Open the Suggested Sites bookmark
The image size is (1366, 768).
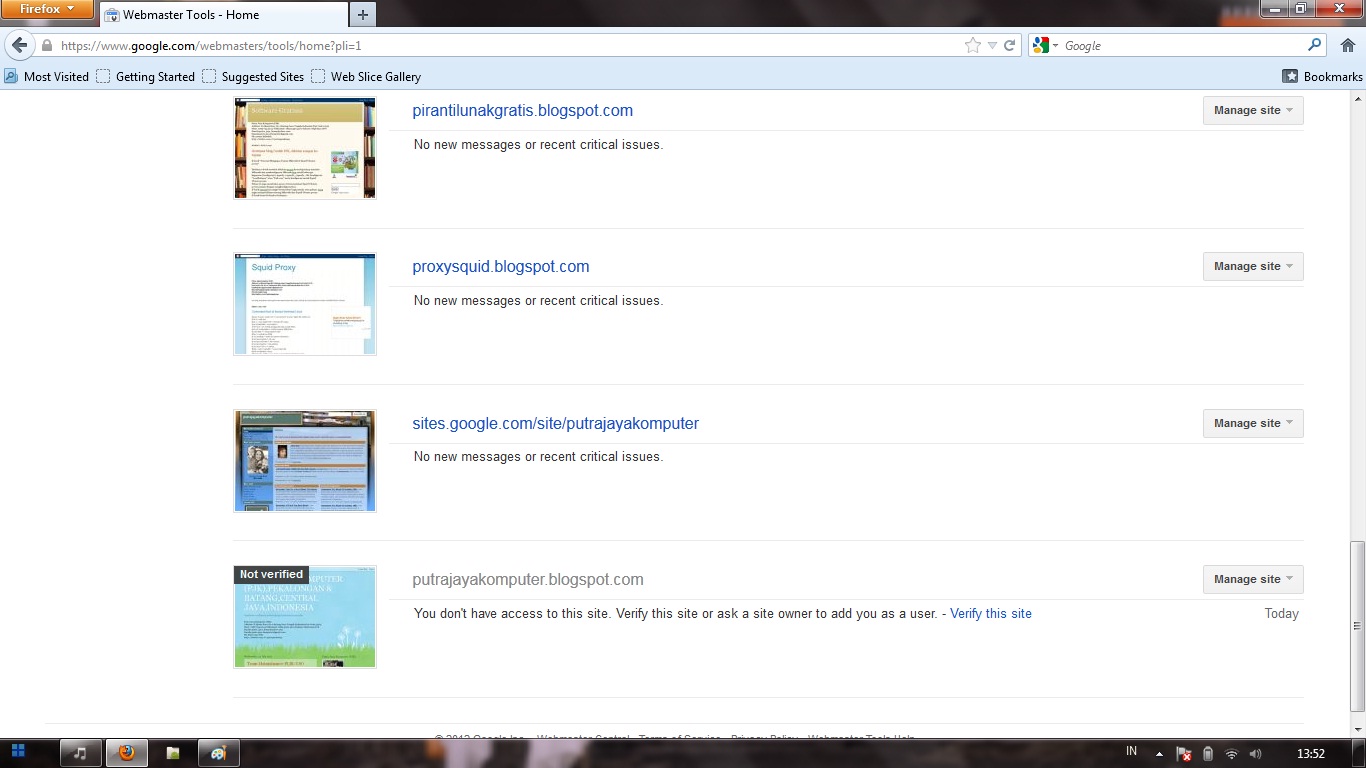point(253,76)
